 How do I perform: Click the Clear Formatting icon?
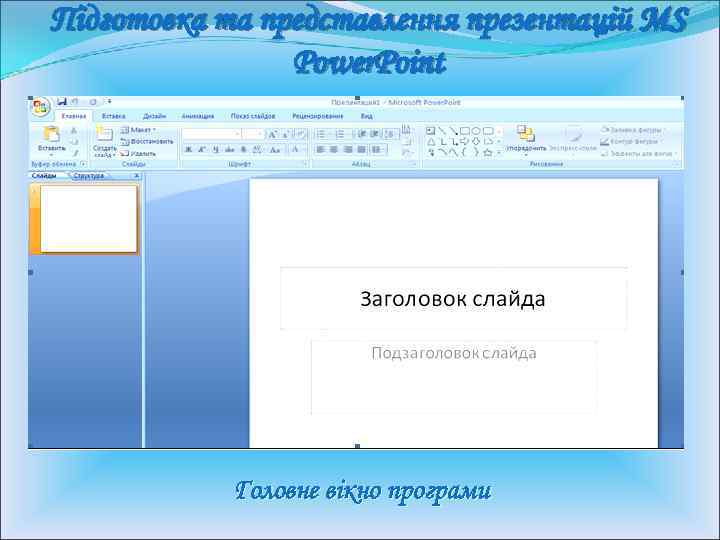(x=300, y=134)
